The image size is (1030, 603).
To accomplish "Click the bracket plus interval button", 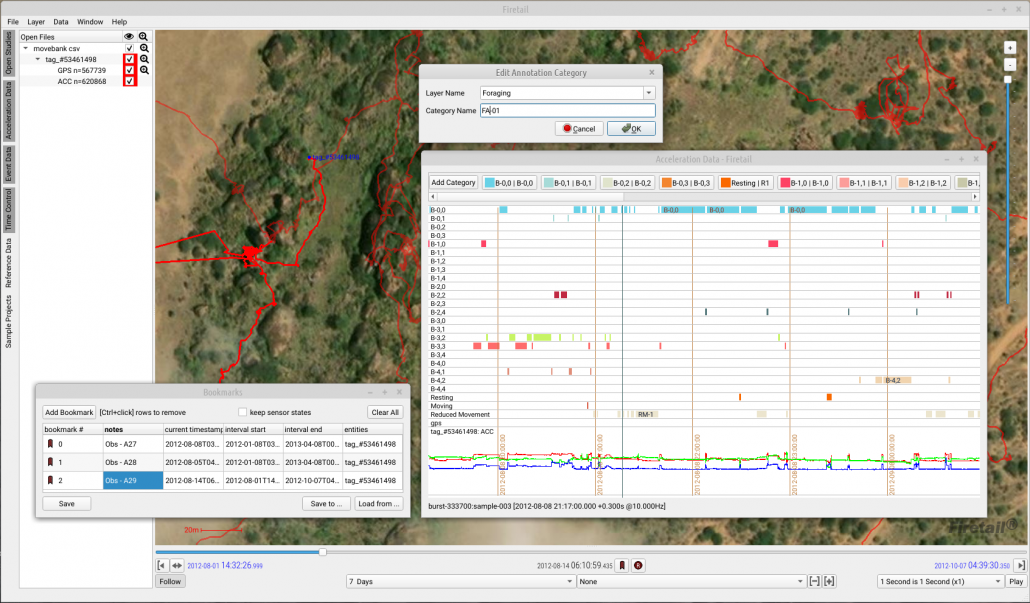I will pos(830,581).
